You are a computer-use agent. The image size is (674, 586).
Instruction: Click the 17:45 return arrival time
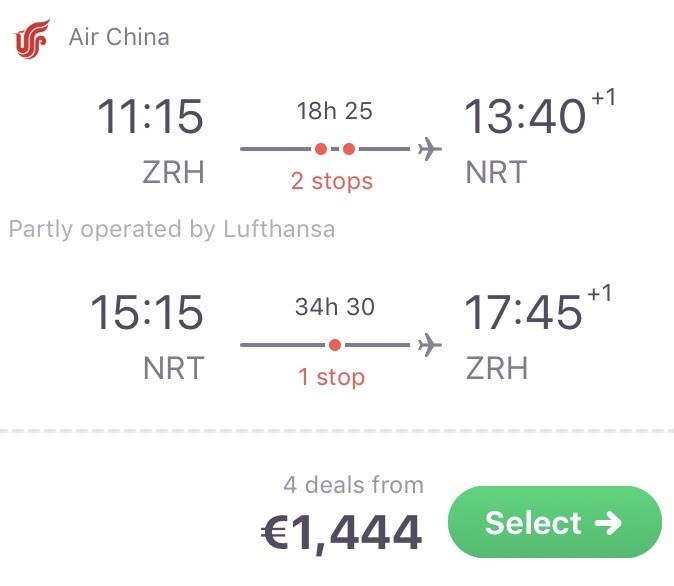pos(524,313)
